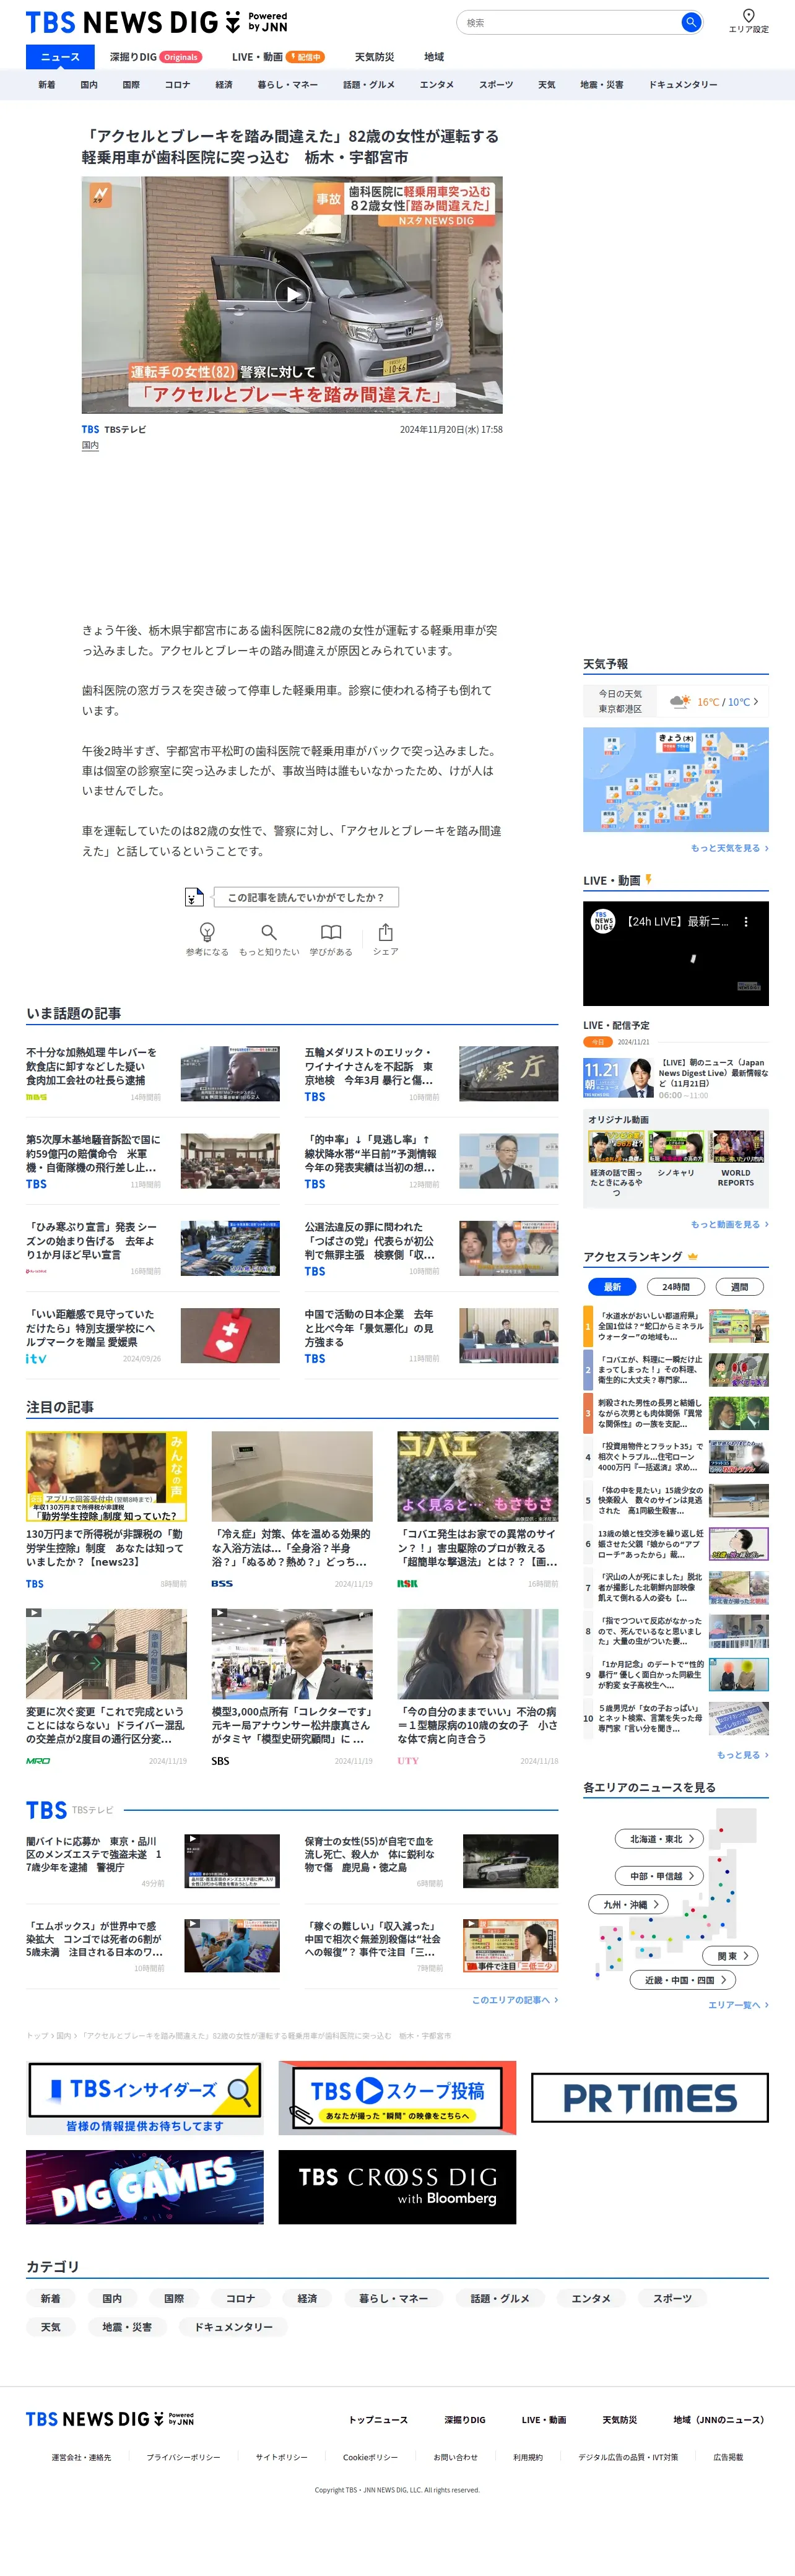Open the PR TIMES banner
Viewport: 795px width, 2576px height.
tap(649, 2097)
